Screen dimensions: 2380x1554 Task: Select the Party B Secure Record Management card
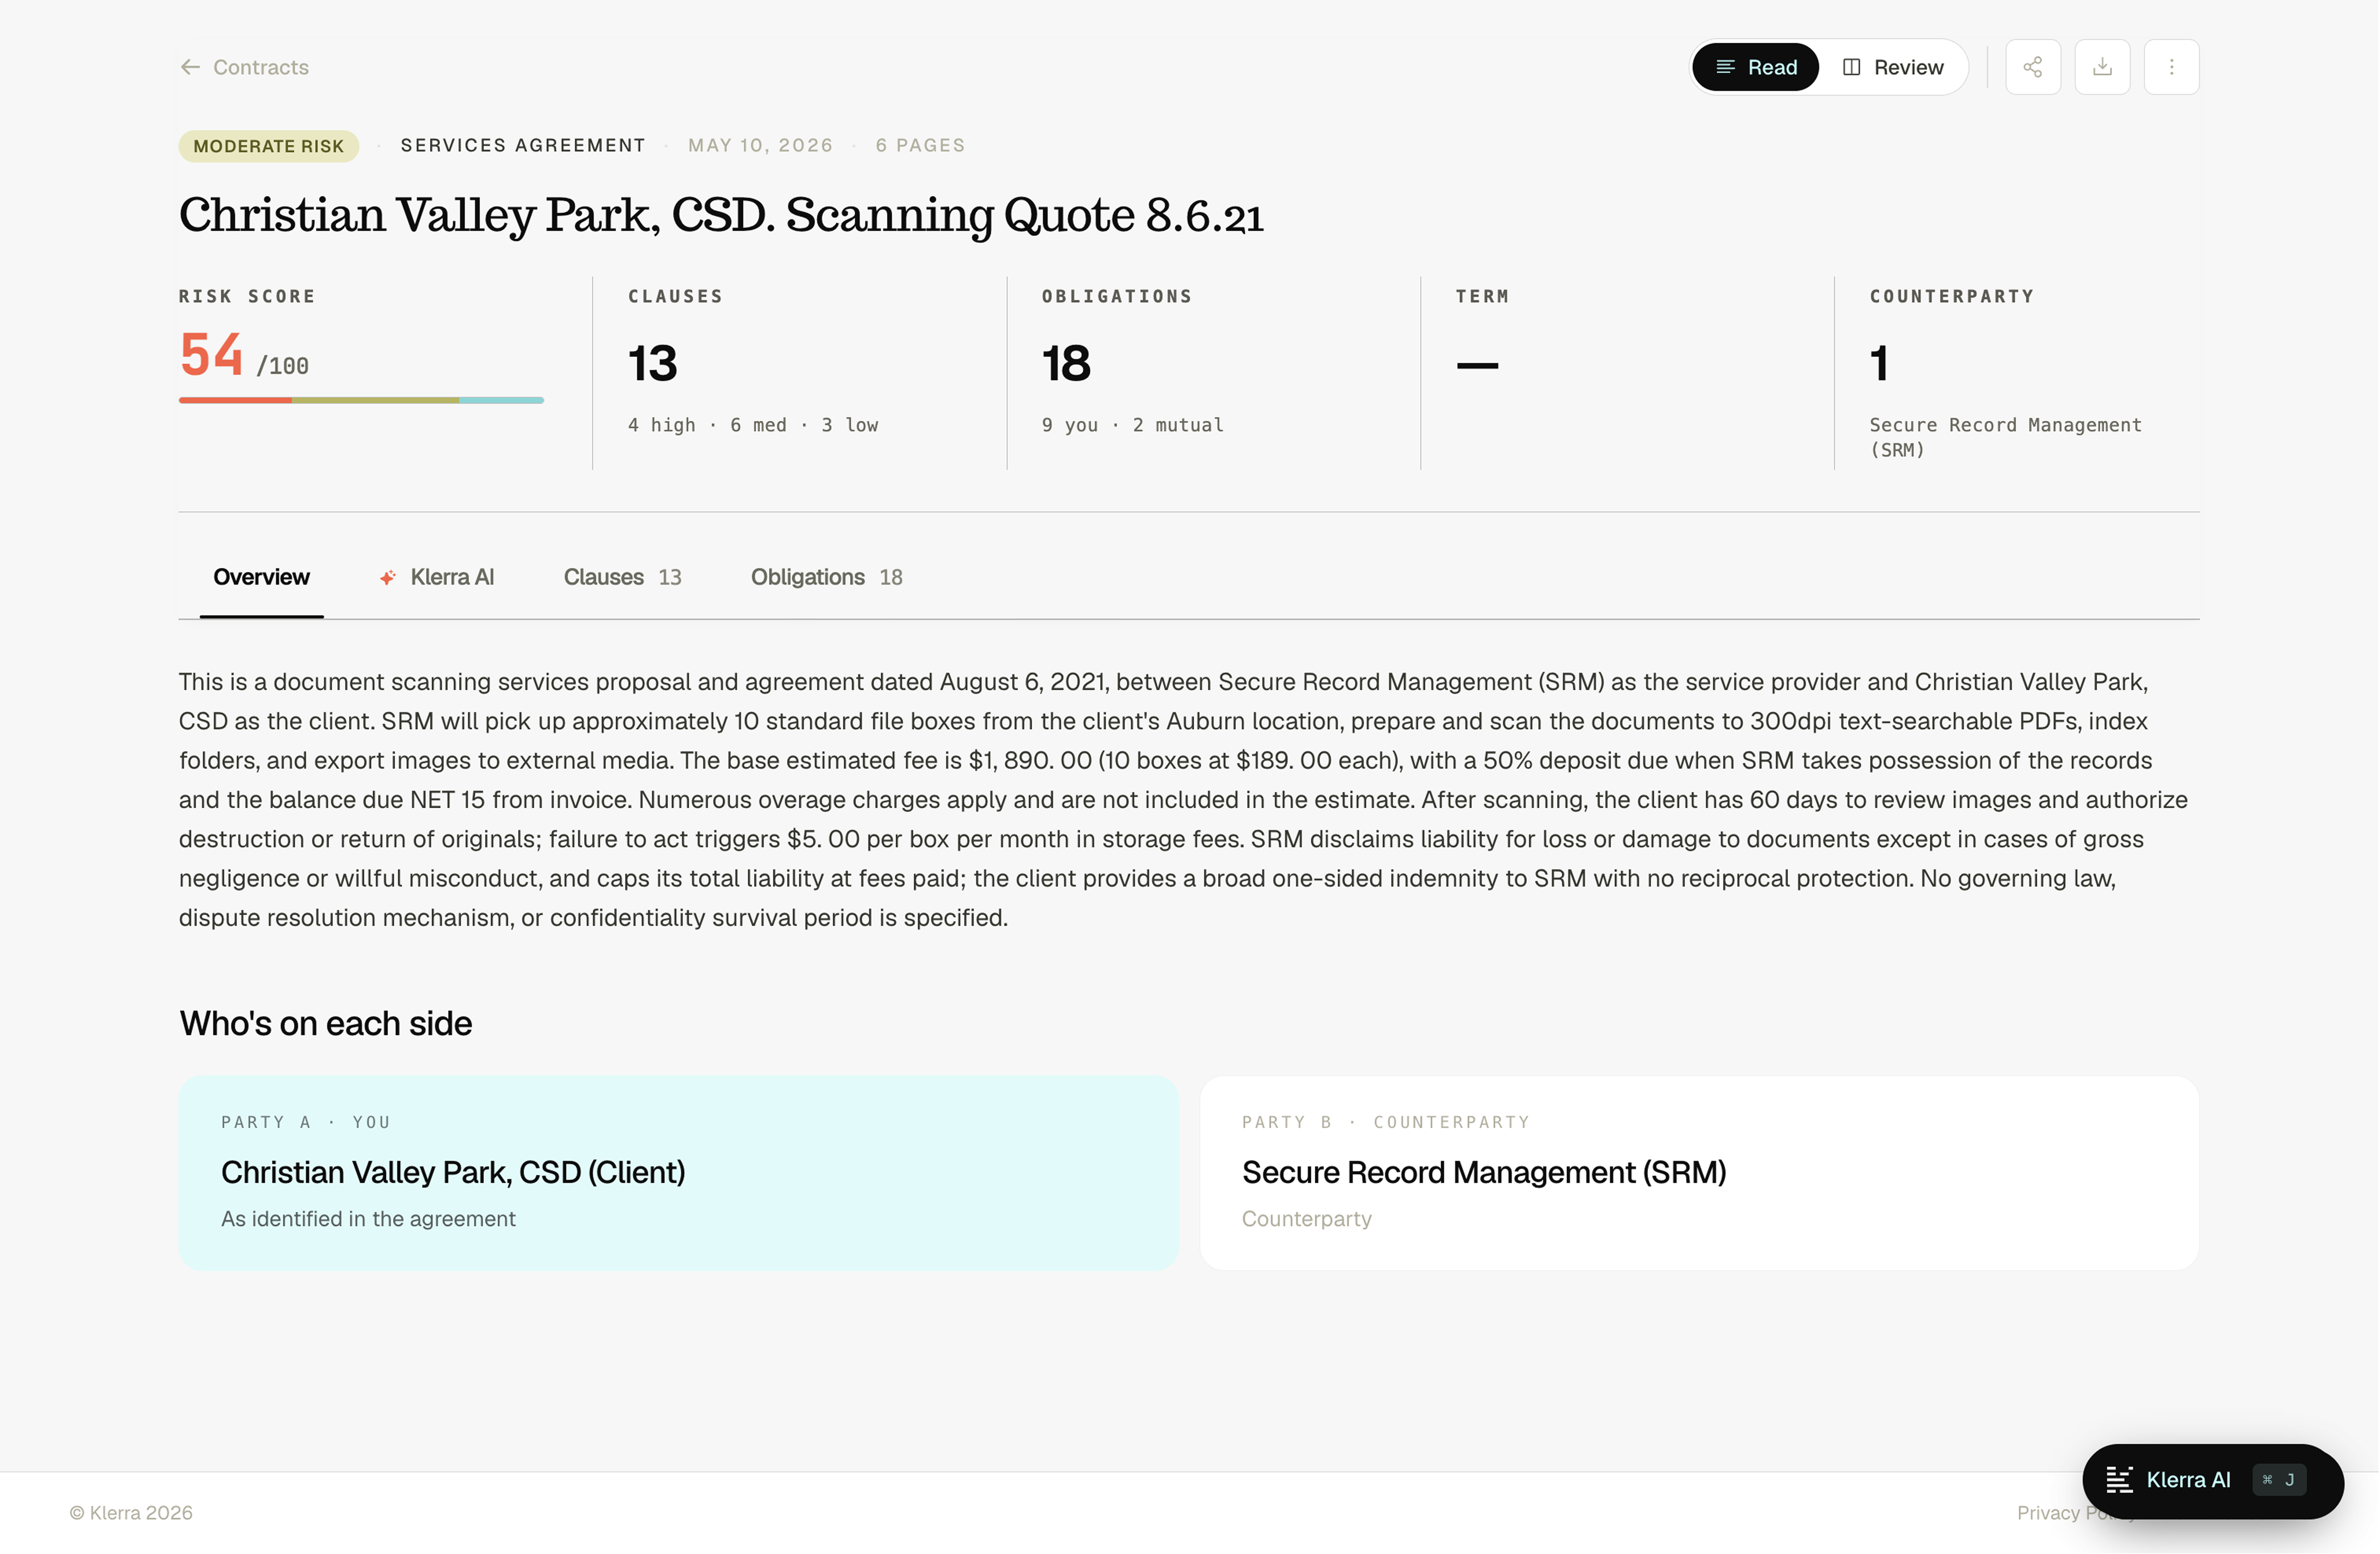(x=1699, y=1173)
